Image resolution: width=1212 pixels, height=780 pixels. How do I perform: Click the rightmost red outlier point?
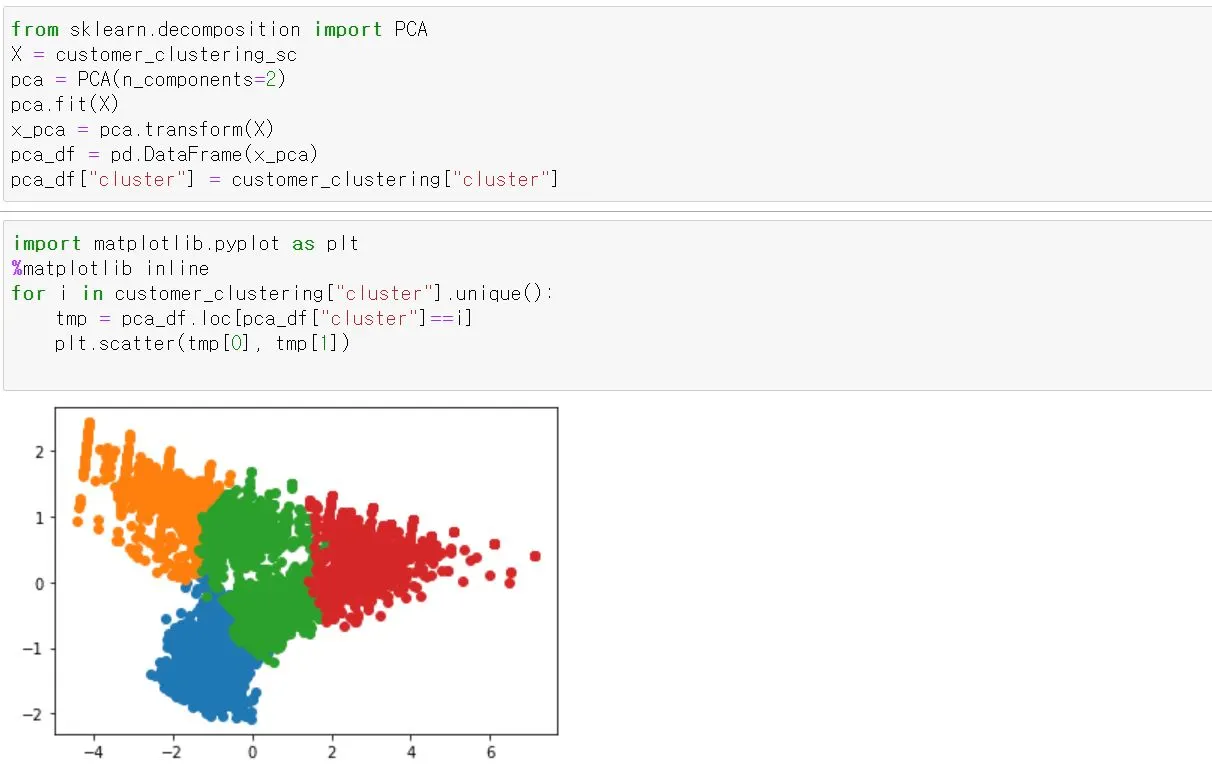[x=535, y=556]
